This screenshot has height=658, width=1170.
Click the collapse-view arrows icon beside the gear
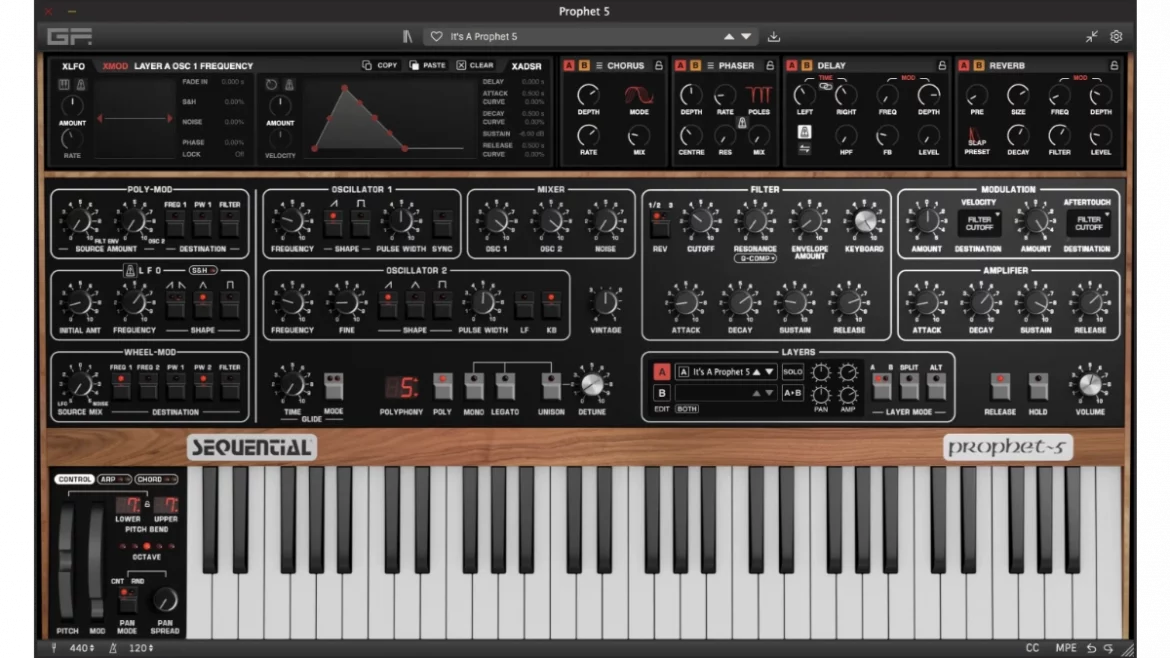click(x=1092, y=37)
